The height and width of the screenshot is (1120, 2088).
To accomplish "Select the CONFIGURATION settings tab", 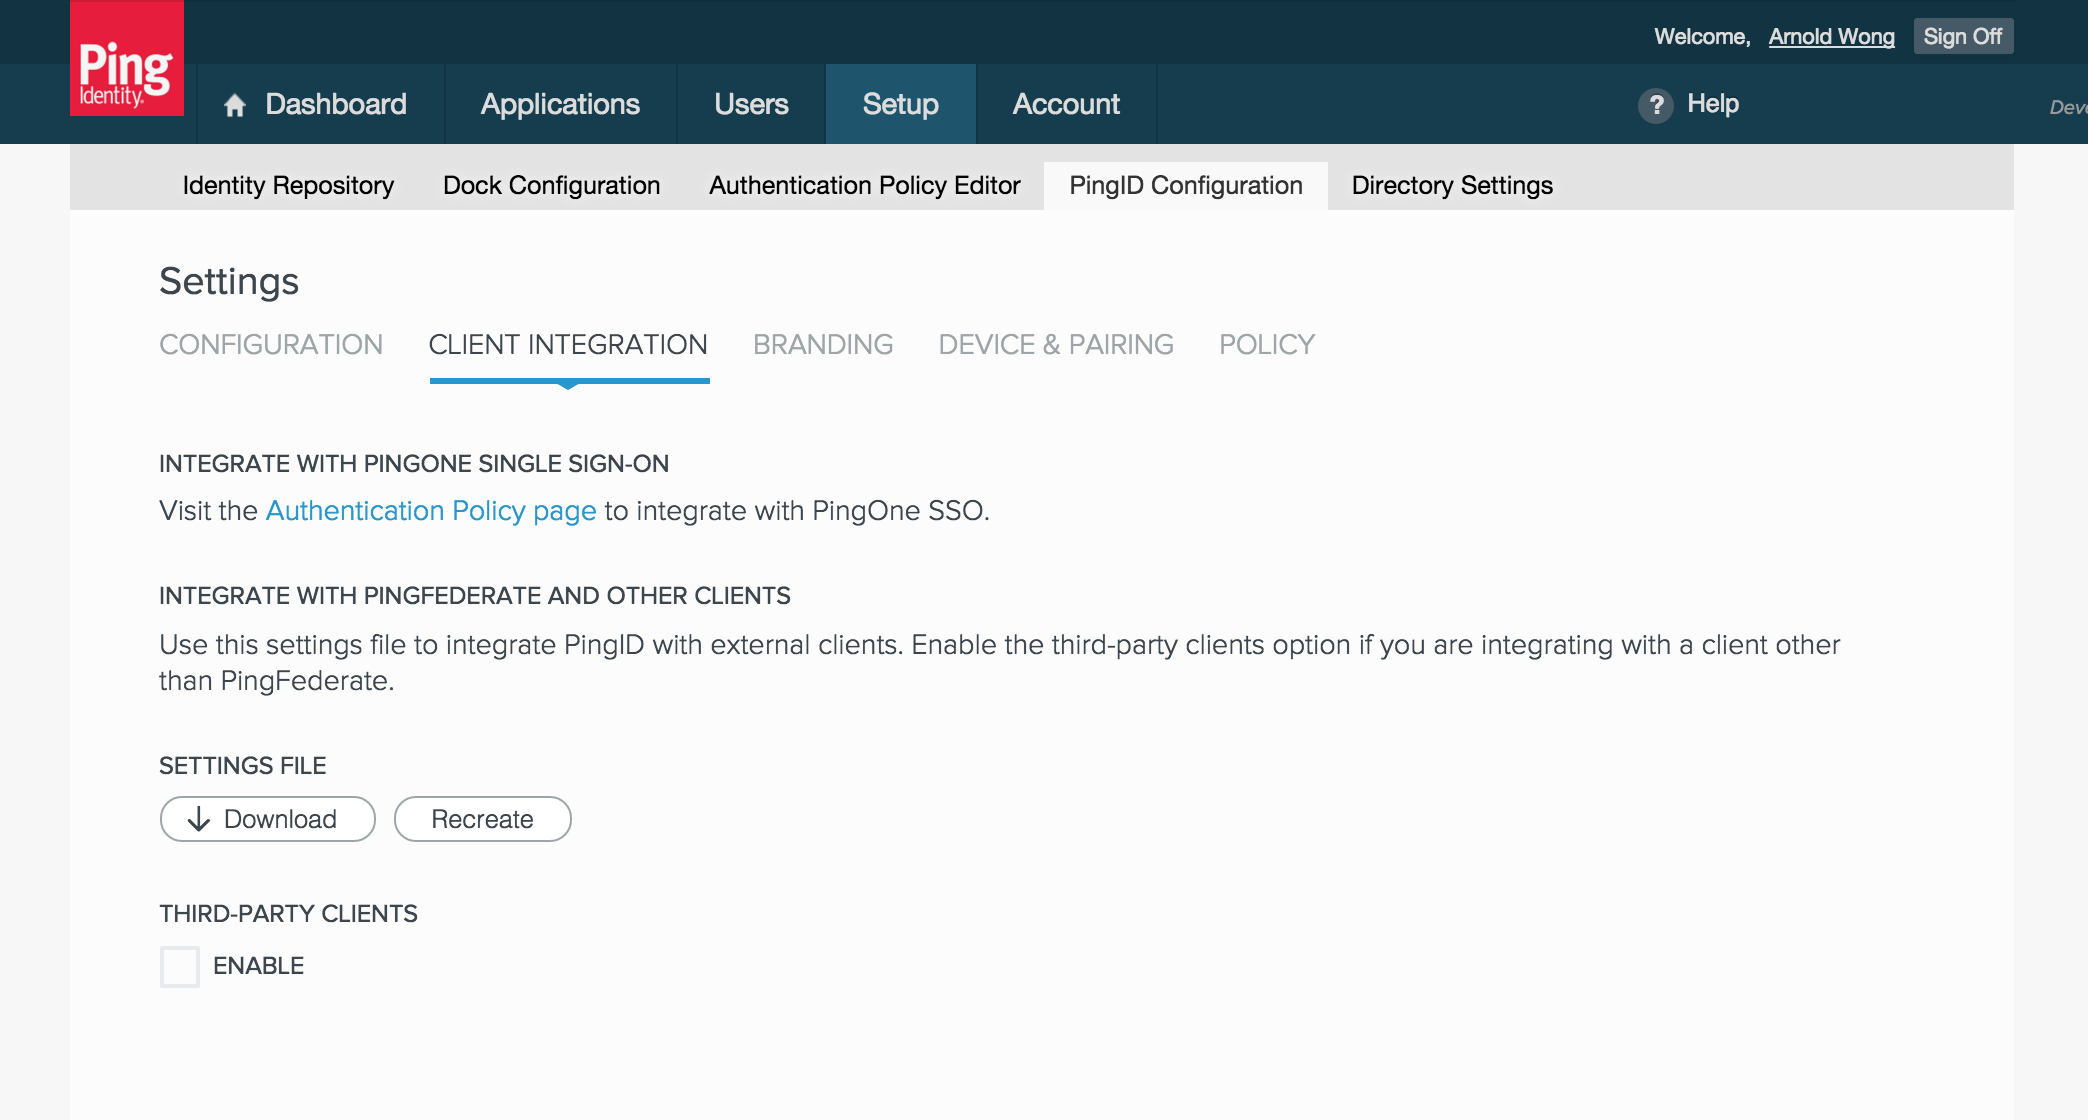I will (271, 345).
